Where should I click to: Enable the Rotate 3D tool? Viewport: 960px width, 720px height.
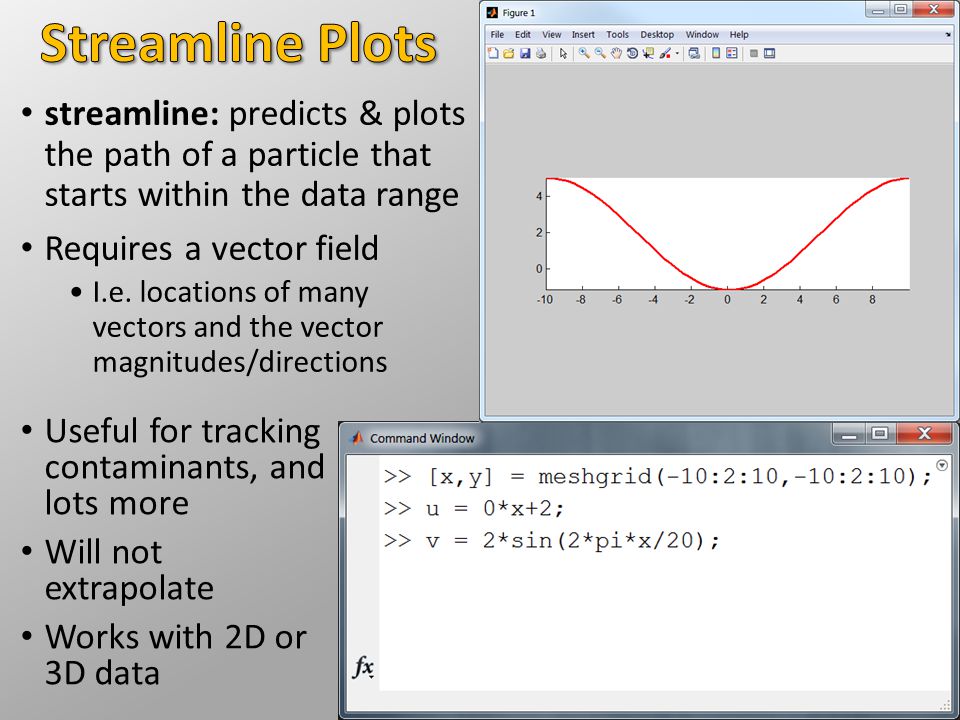[x=632, y=53]
